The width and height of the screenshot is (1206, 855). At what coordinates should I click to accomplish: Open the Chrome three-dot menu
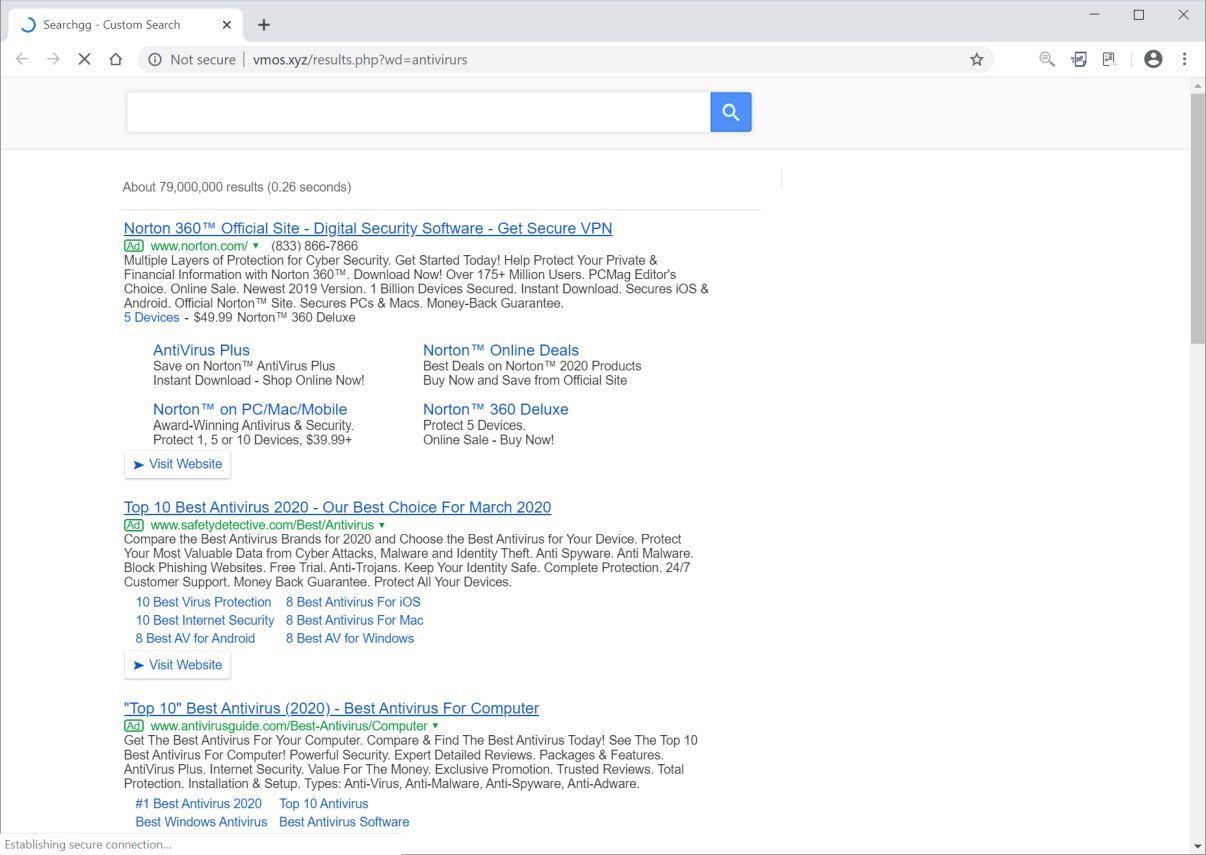coord(1185,59)
